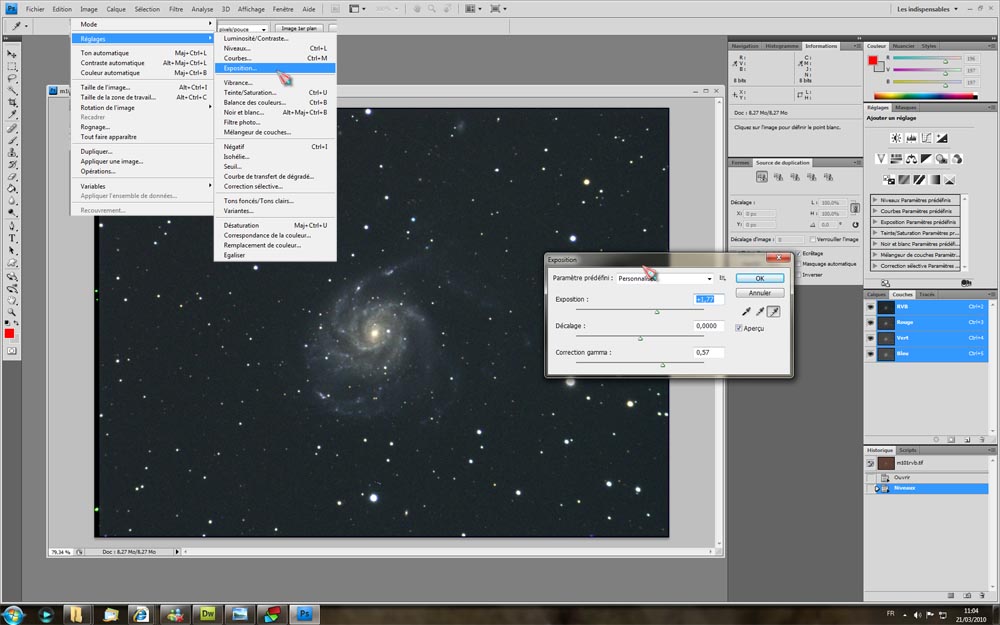1000x625 pixels.
Task: Expand Courbes Paramètres prédéfinis list
Action: point(875,211)
